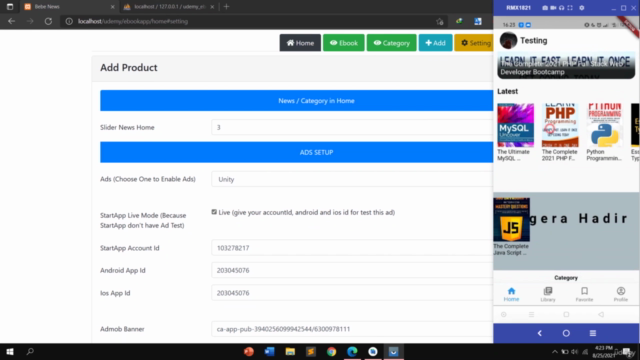The image size is (640, 360).
Task: Open the Python Programming book cover
Action: 604,125
